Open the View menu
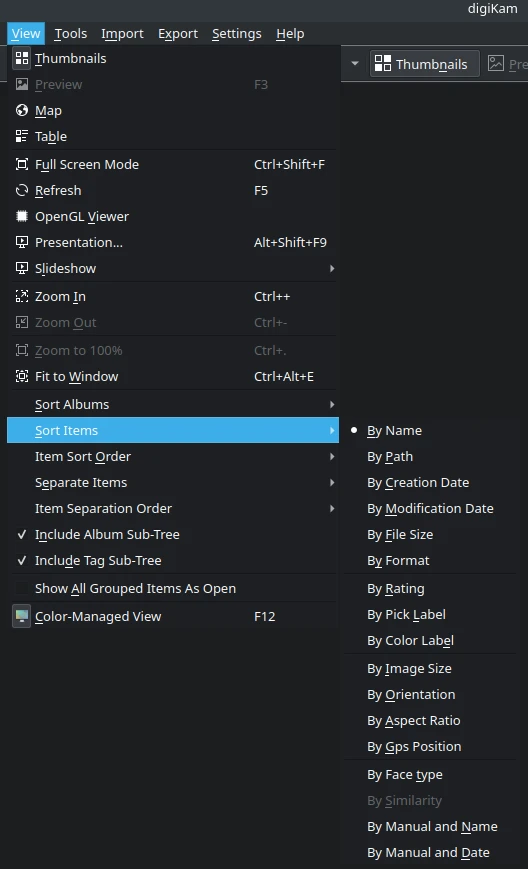The height and width of the screenshot is (869, 528). coord(26,34)
